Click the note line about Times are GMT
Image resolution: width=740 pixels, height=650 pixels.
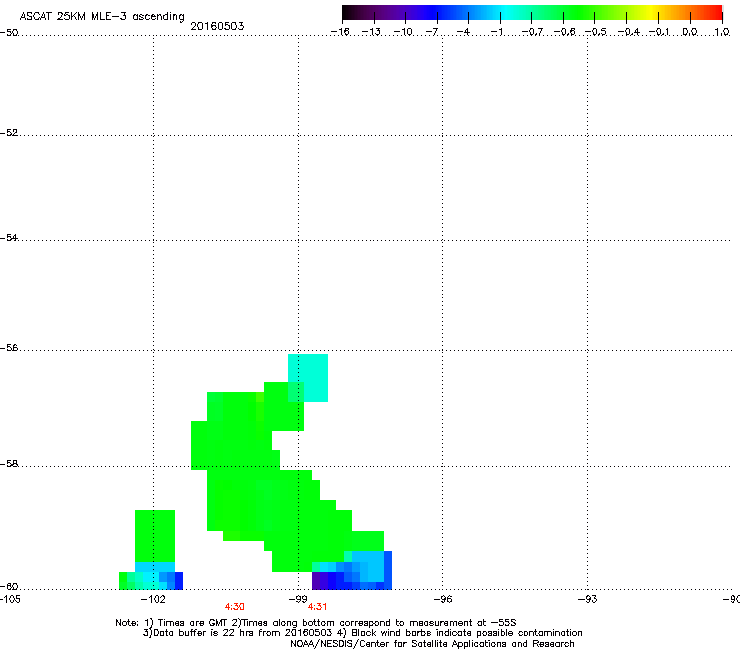[316, 623]
